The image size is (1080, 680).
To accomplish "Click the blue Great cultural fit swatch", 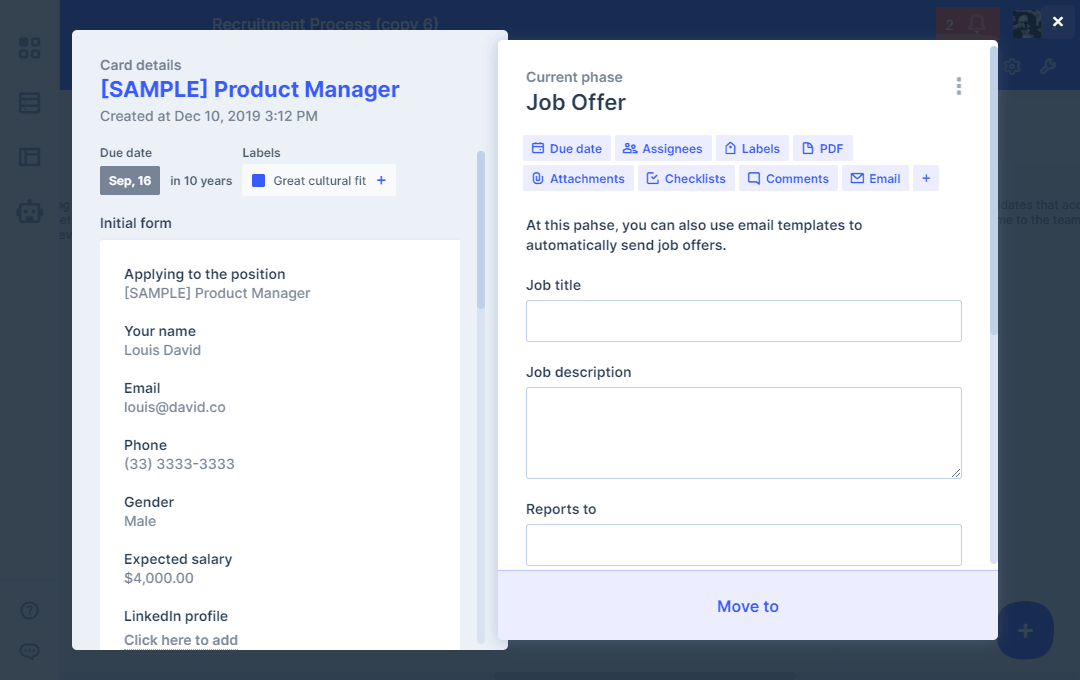I will point(258,181).
